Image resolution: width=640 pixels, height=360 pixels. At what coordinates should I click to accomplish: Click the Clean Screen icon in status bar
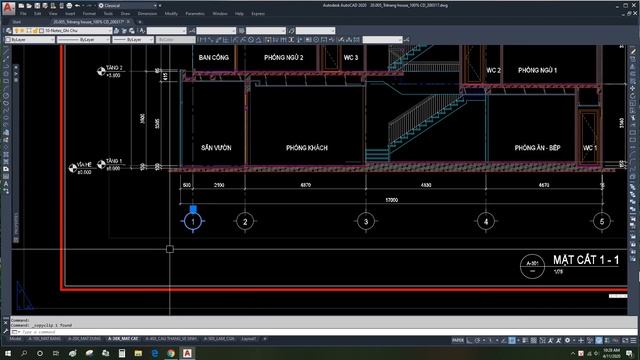coord(625,340)
